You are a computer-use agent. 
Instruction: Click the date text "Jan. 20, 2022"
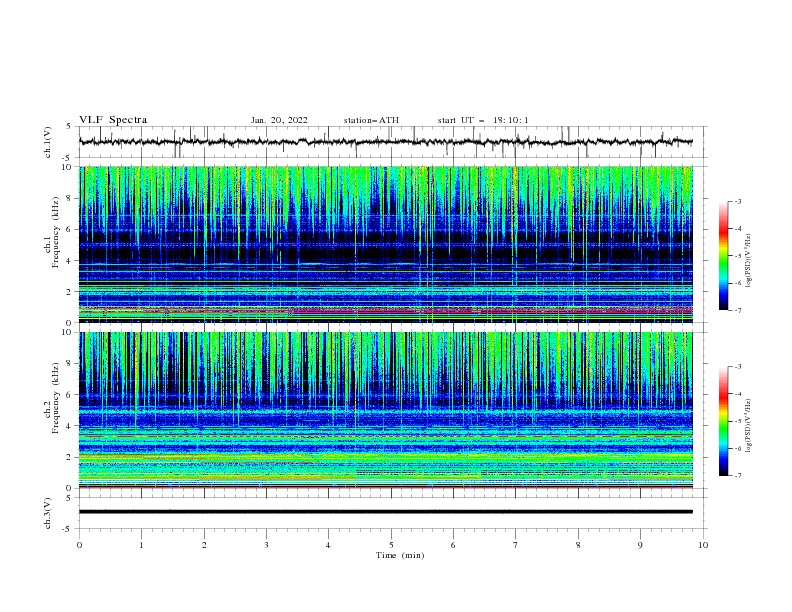[279, 120]
